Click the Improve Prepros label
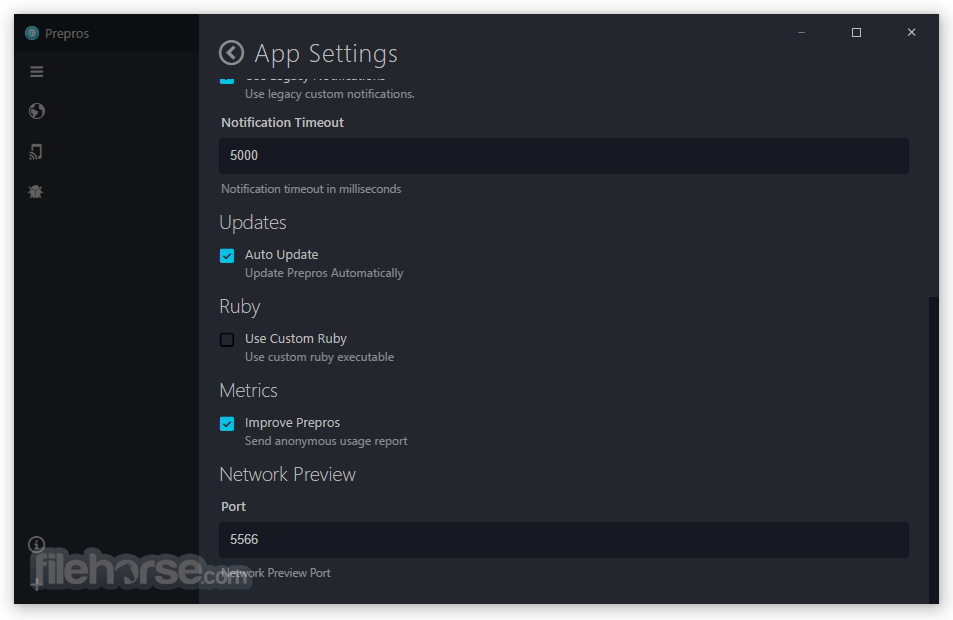Viewport: 953px width, 620px height. (292, 422)
